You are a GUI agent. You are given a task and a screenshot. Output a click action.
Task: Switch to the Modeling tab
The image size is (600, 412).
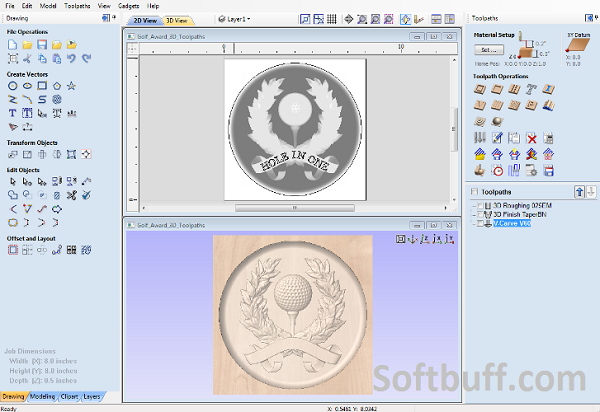click(42, 397)
